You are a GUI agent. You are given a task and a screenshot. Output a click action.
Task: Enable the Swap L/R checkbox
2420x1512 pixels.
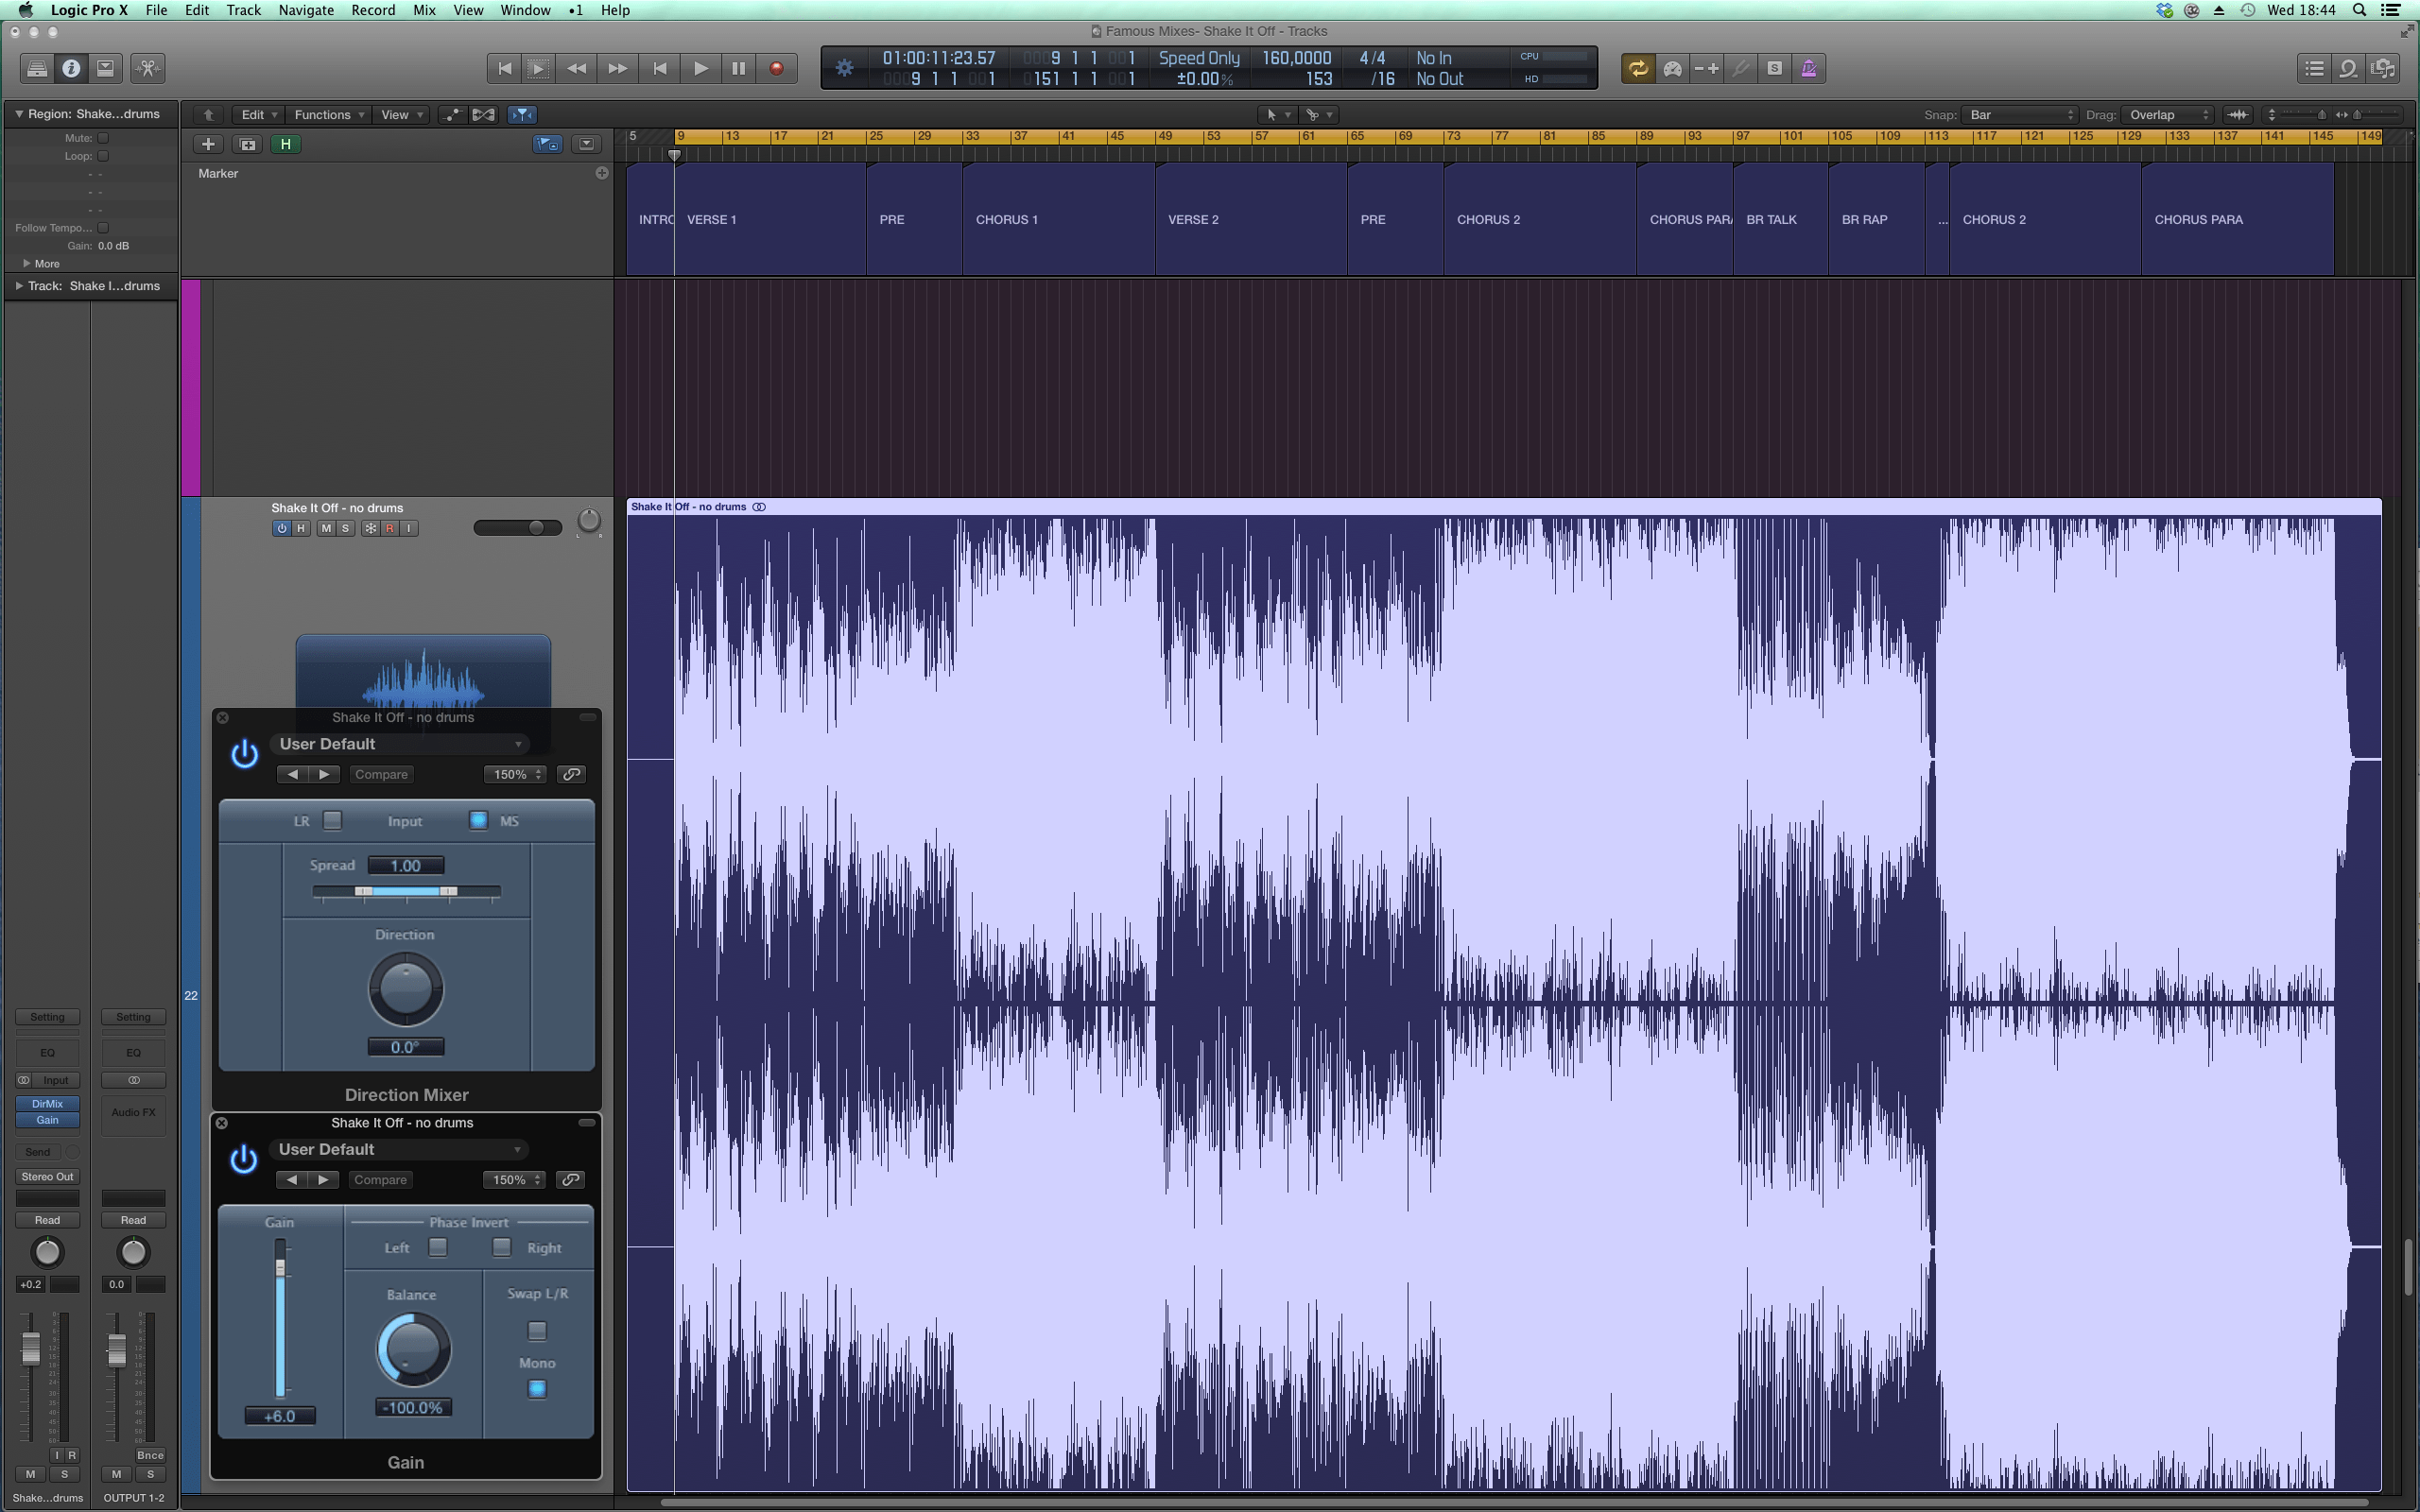pos(537,1330)
